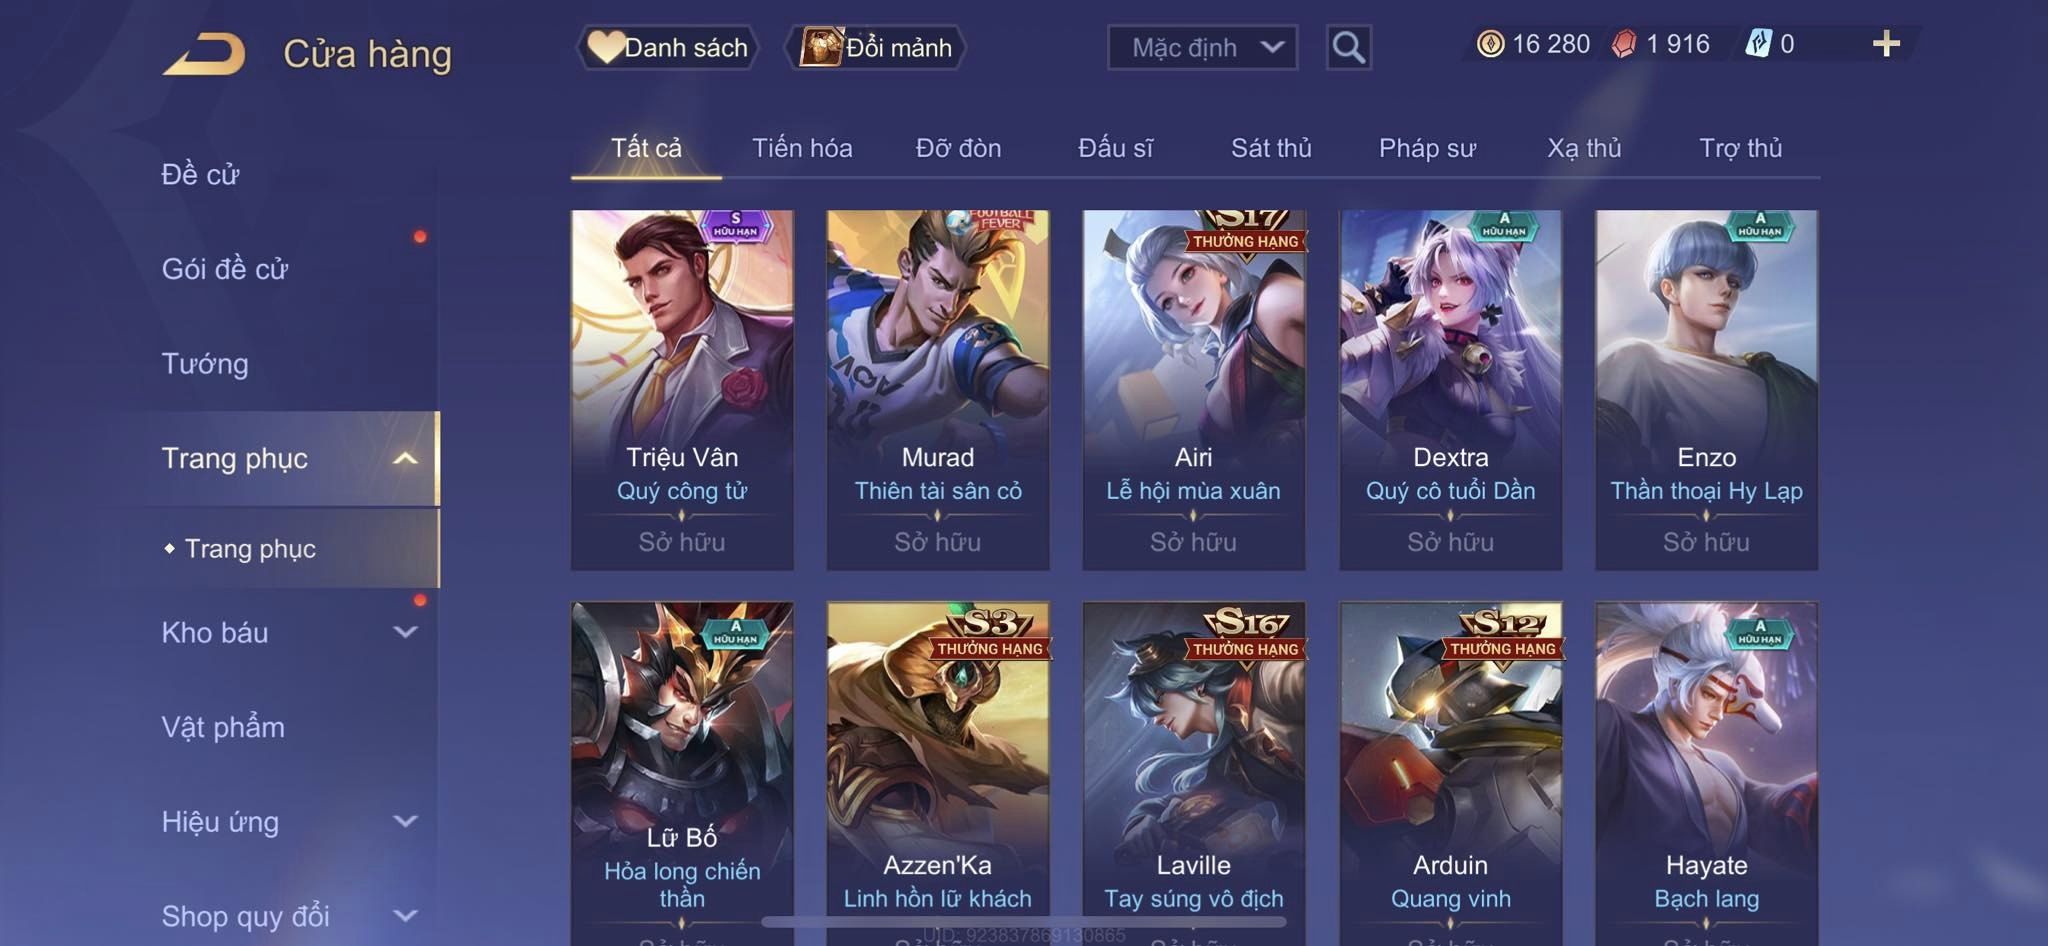Switch to the Sát thủ tab
The height and width of the screenshot is (946, 2048).
point(1270,148)
